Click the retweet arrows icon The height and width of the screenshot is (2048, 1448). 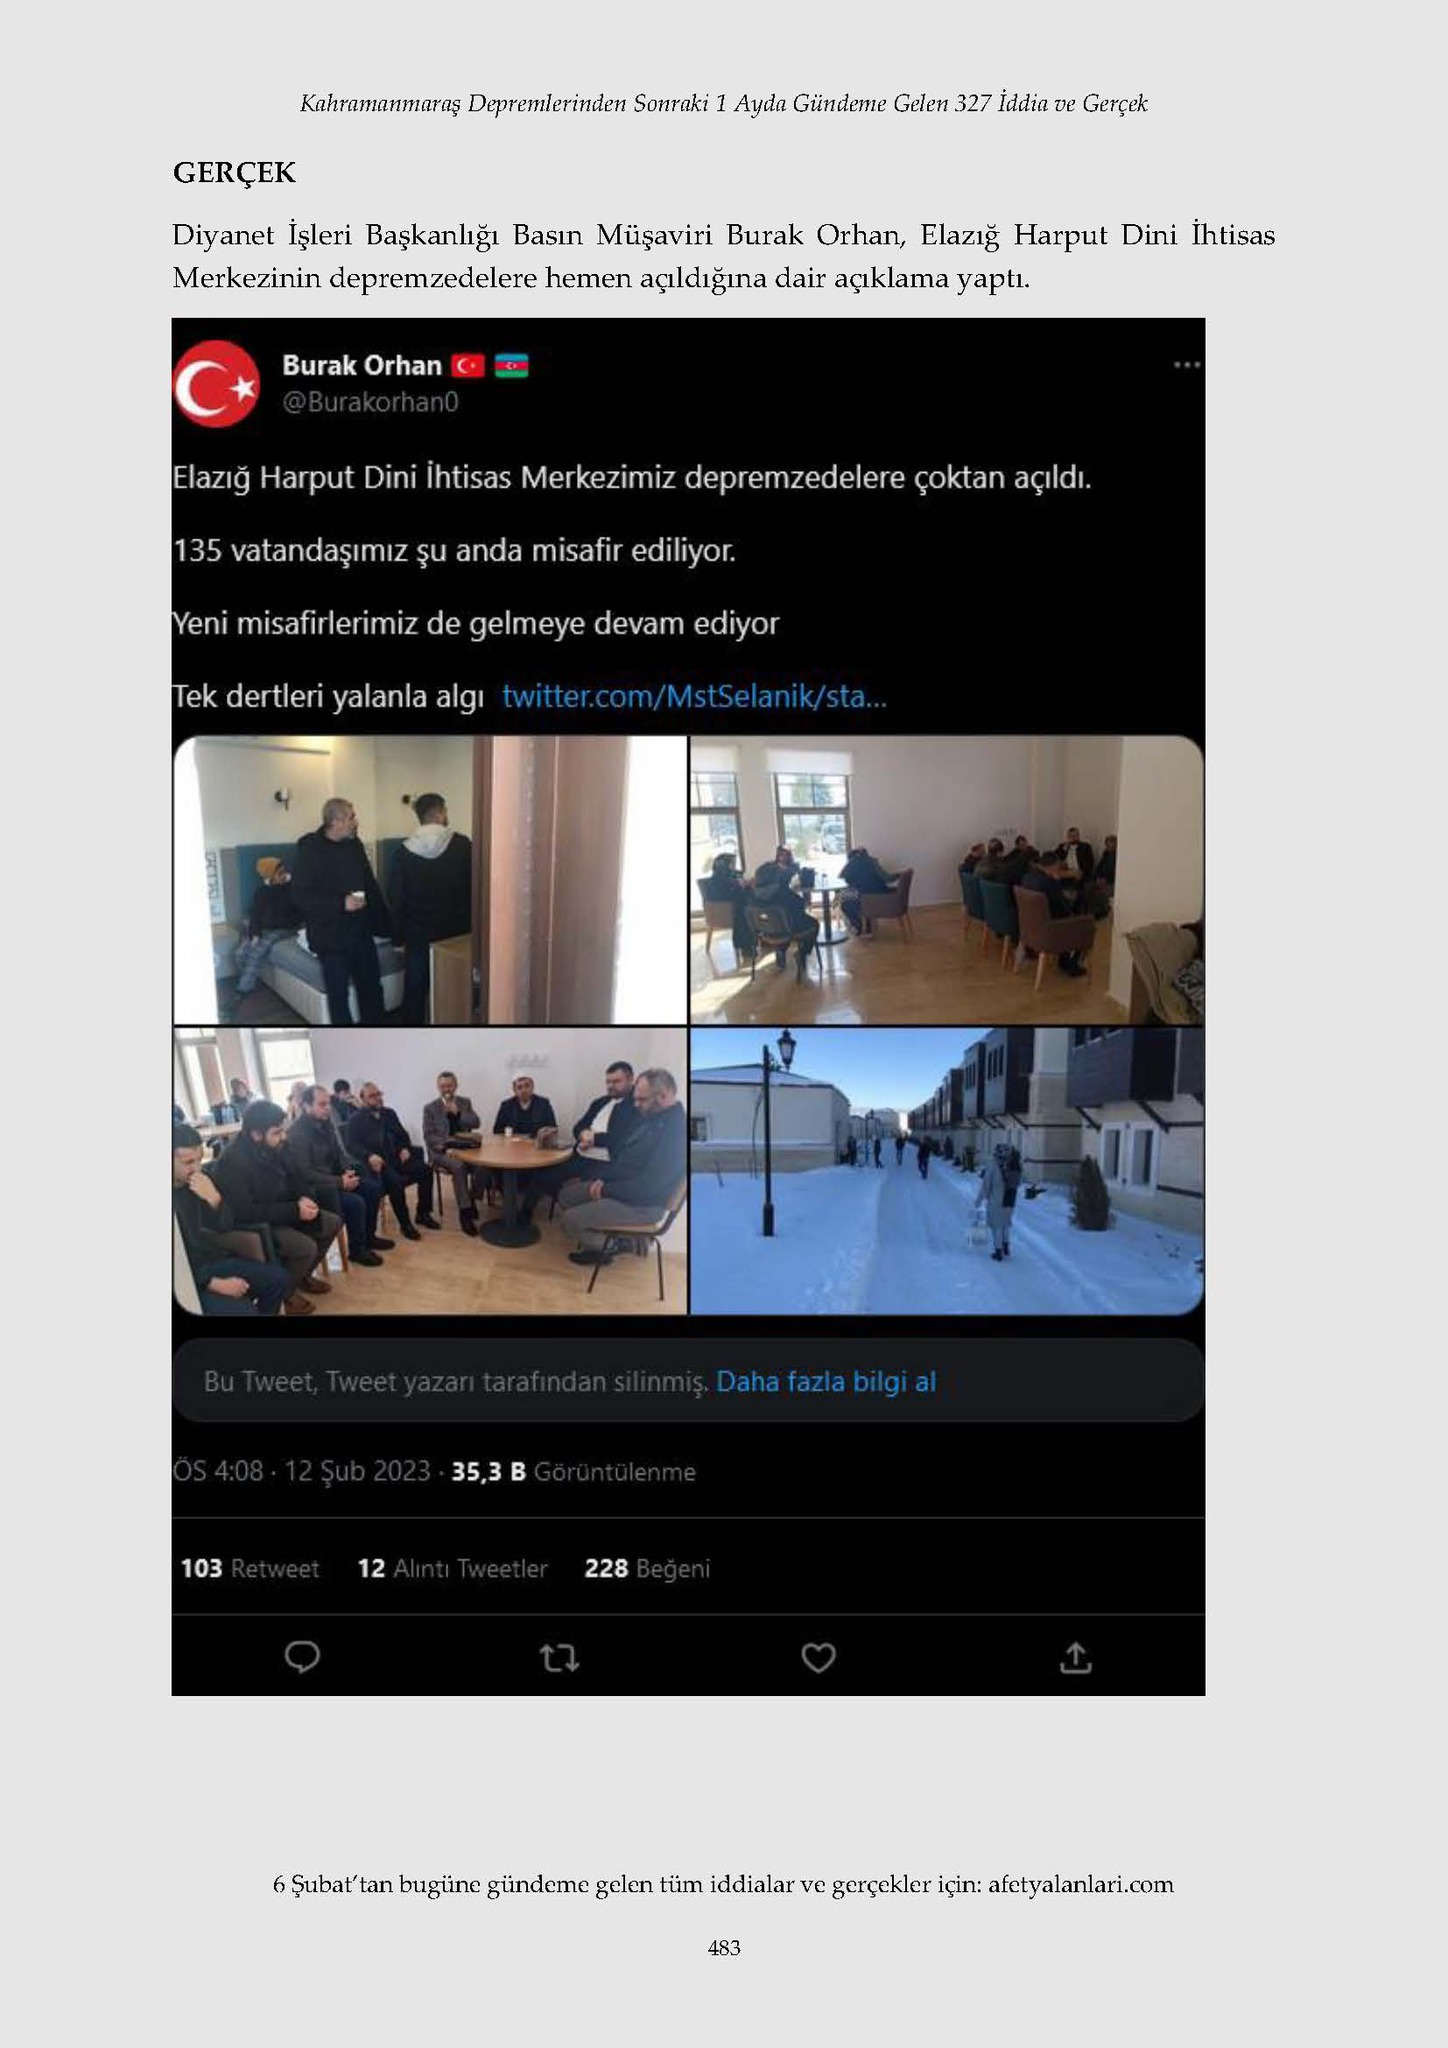click(x=559, y=1658)
